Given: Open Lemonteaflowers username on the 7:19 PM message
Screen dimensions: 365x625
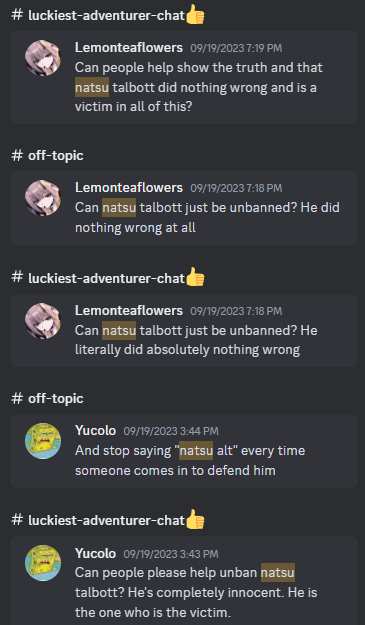Looking at the screenshot, I should pyautogui.click(x=129, y=47).
